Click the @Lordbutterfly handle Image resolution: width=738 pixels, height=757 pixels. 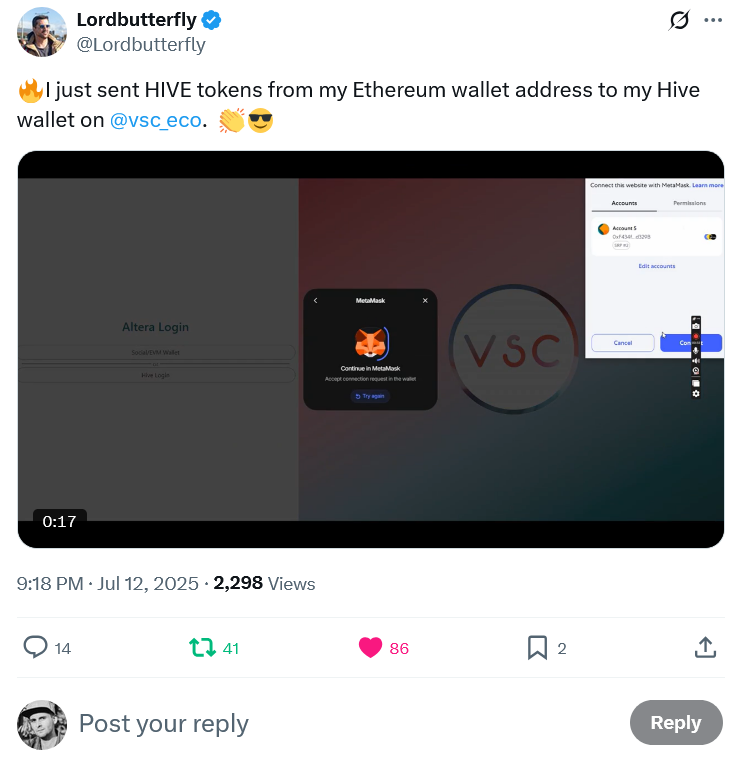(x=141, y=44)
